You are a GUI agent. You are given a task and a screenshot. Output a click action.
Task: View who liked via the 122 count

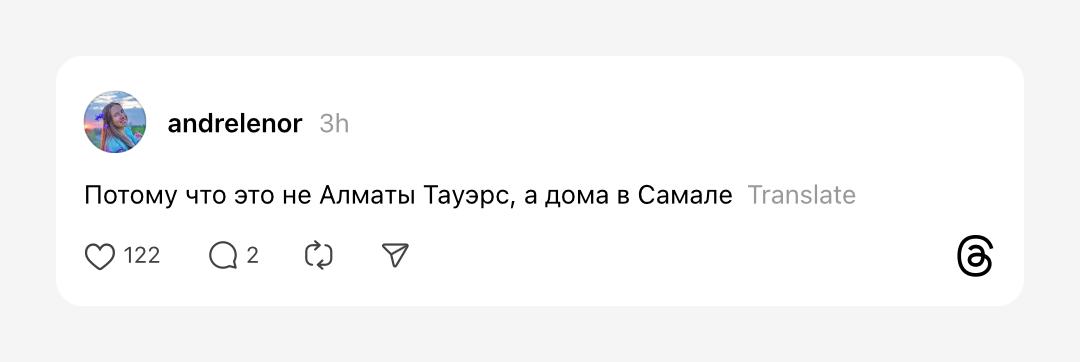(142, 256)
